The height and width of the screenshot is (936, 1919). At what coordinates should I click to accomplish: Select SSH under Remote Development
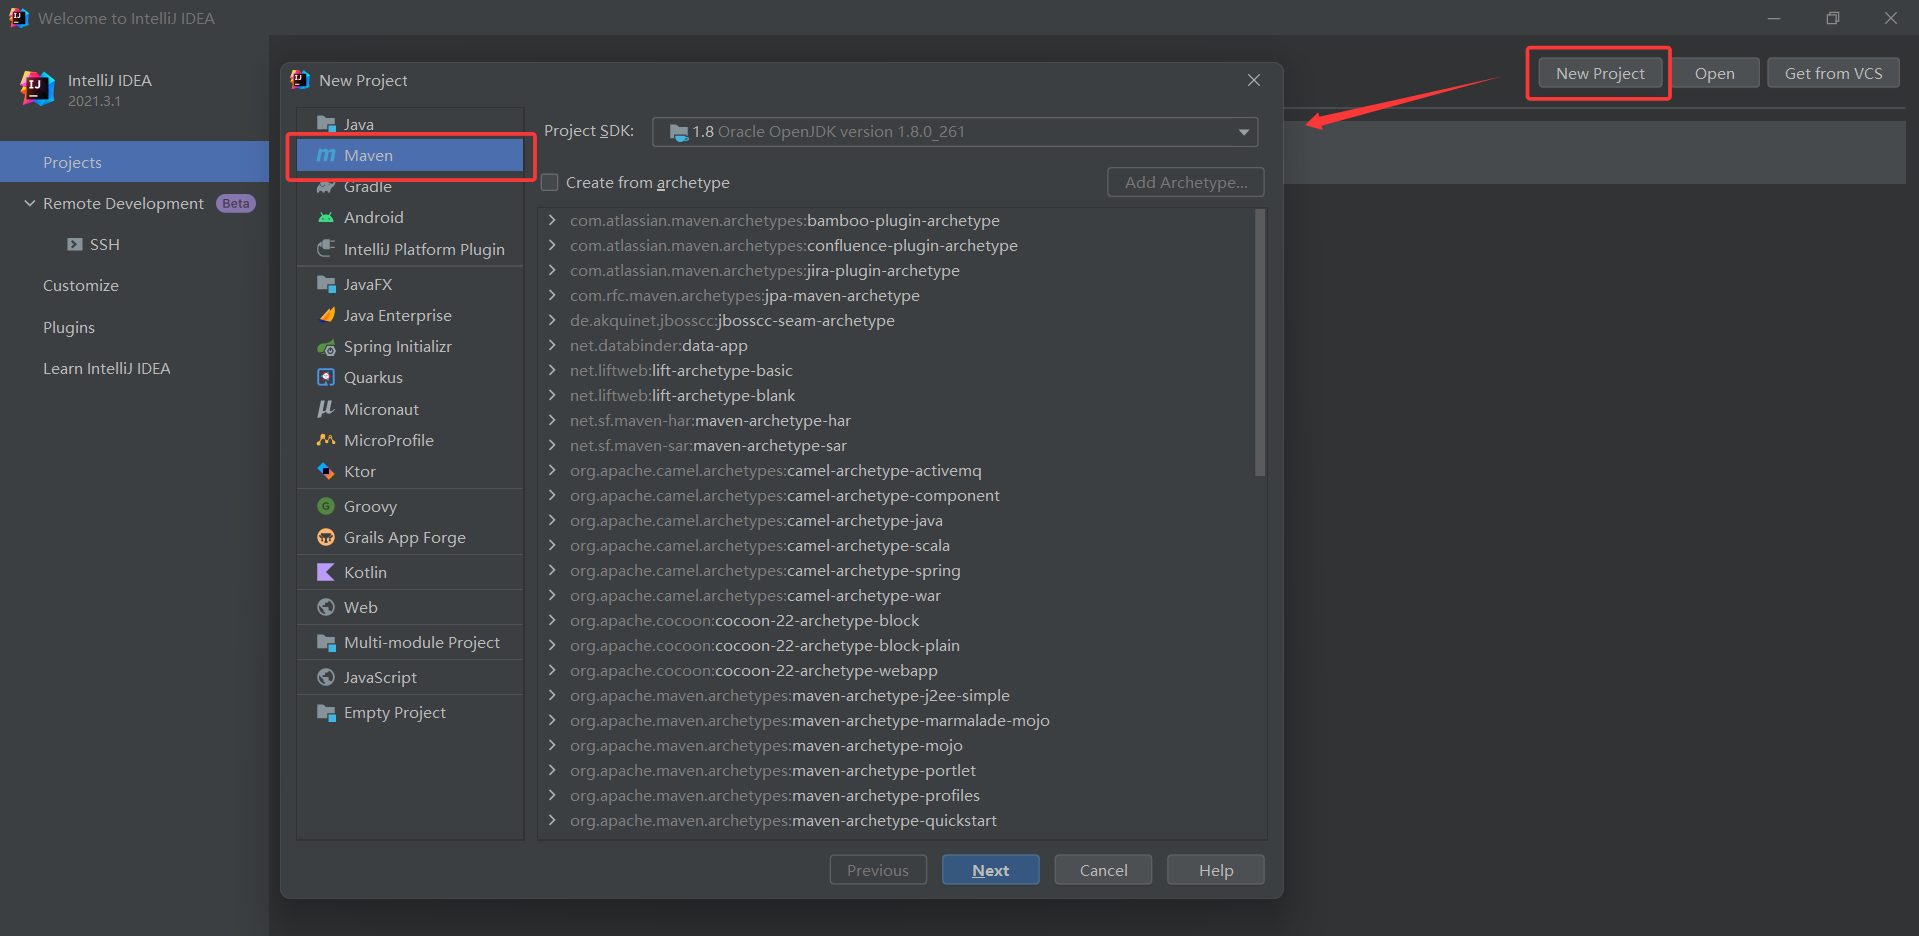click(x=104, y=244)
